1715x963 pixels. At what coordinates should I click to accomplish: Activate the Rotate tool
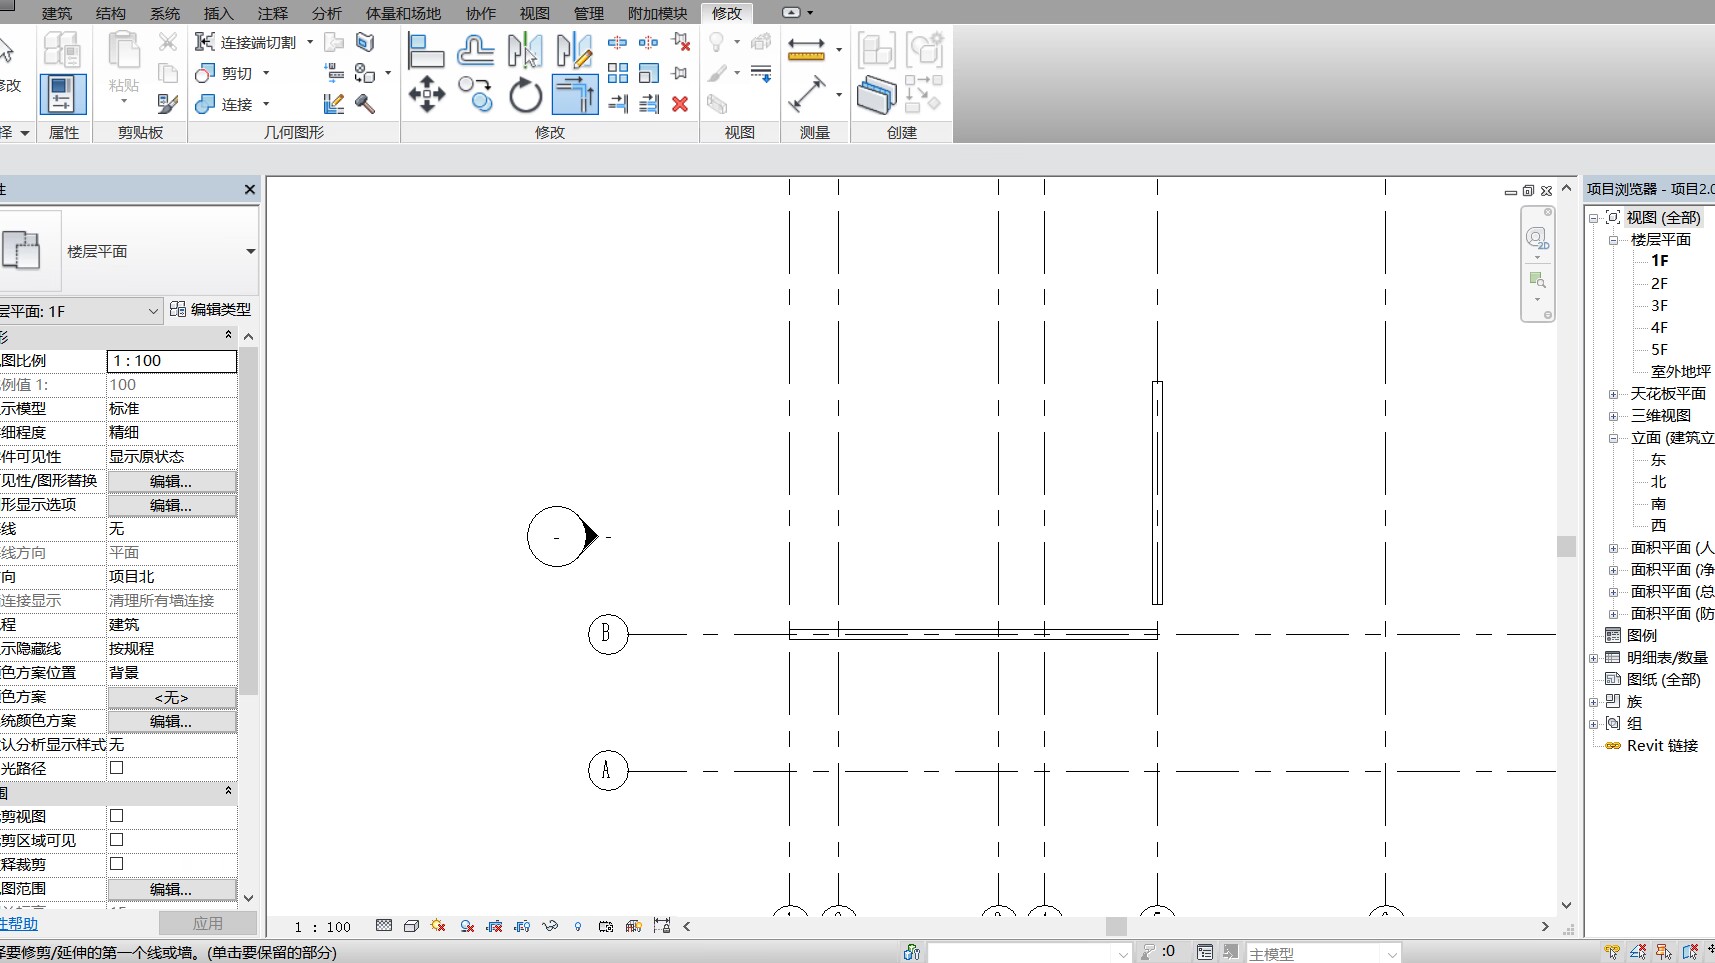point(525,96)
